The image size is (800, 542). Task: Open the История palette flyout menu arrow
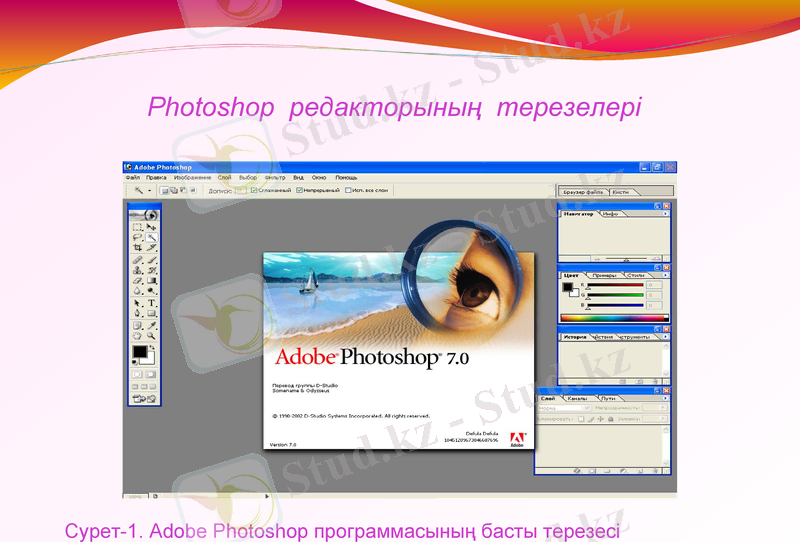point(665,337)
